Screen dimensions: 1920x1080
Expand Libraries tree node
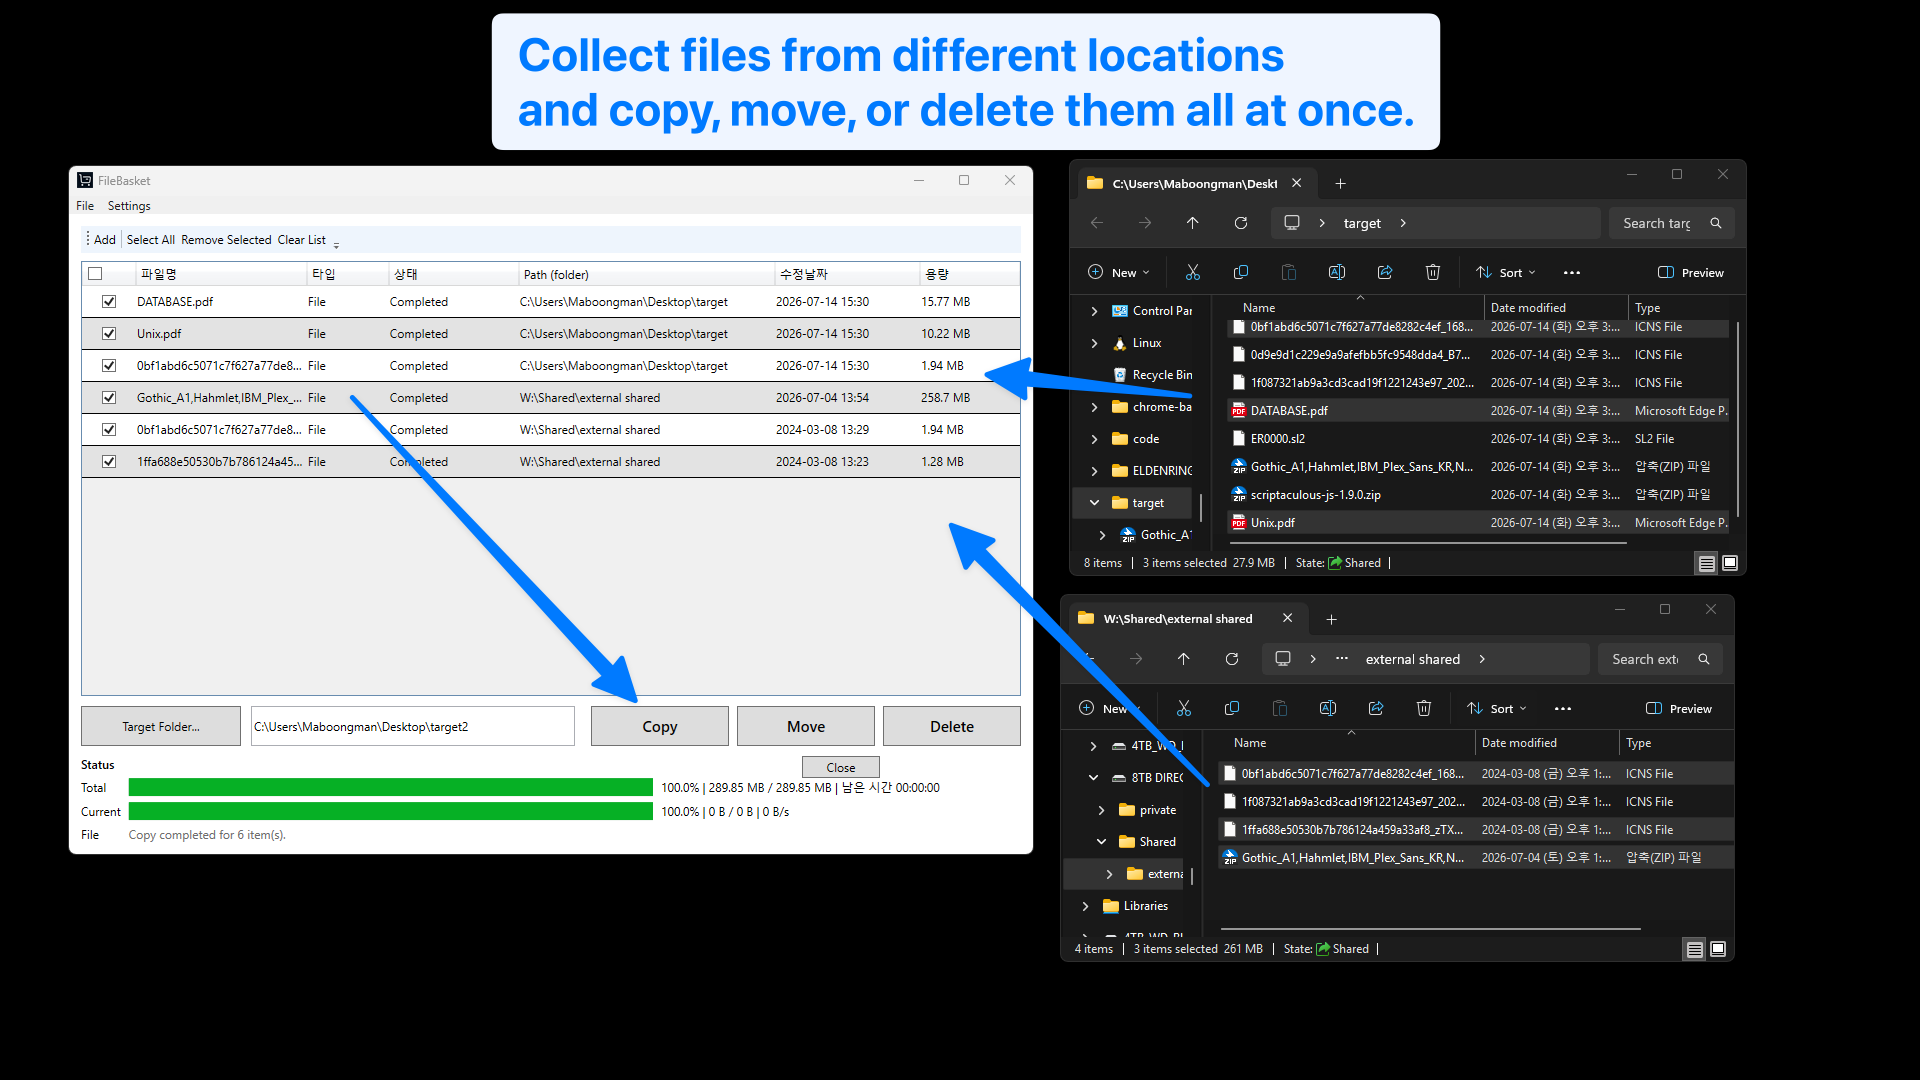1085,906
